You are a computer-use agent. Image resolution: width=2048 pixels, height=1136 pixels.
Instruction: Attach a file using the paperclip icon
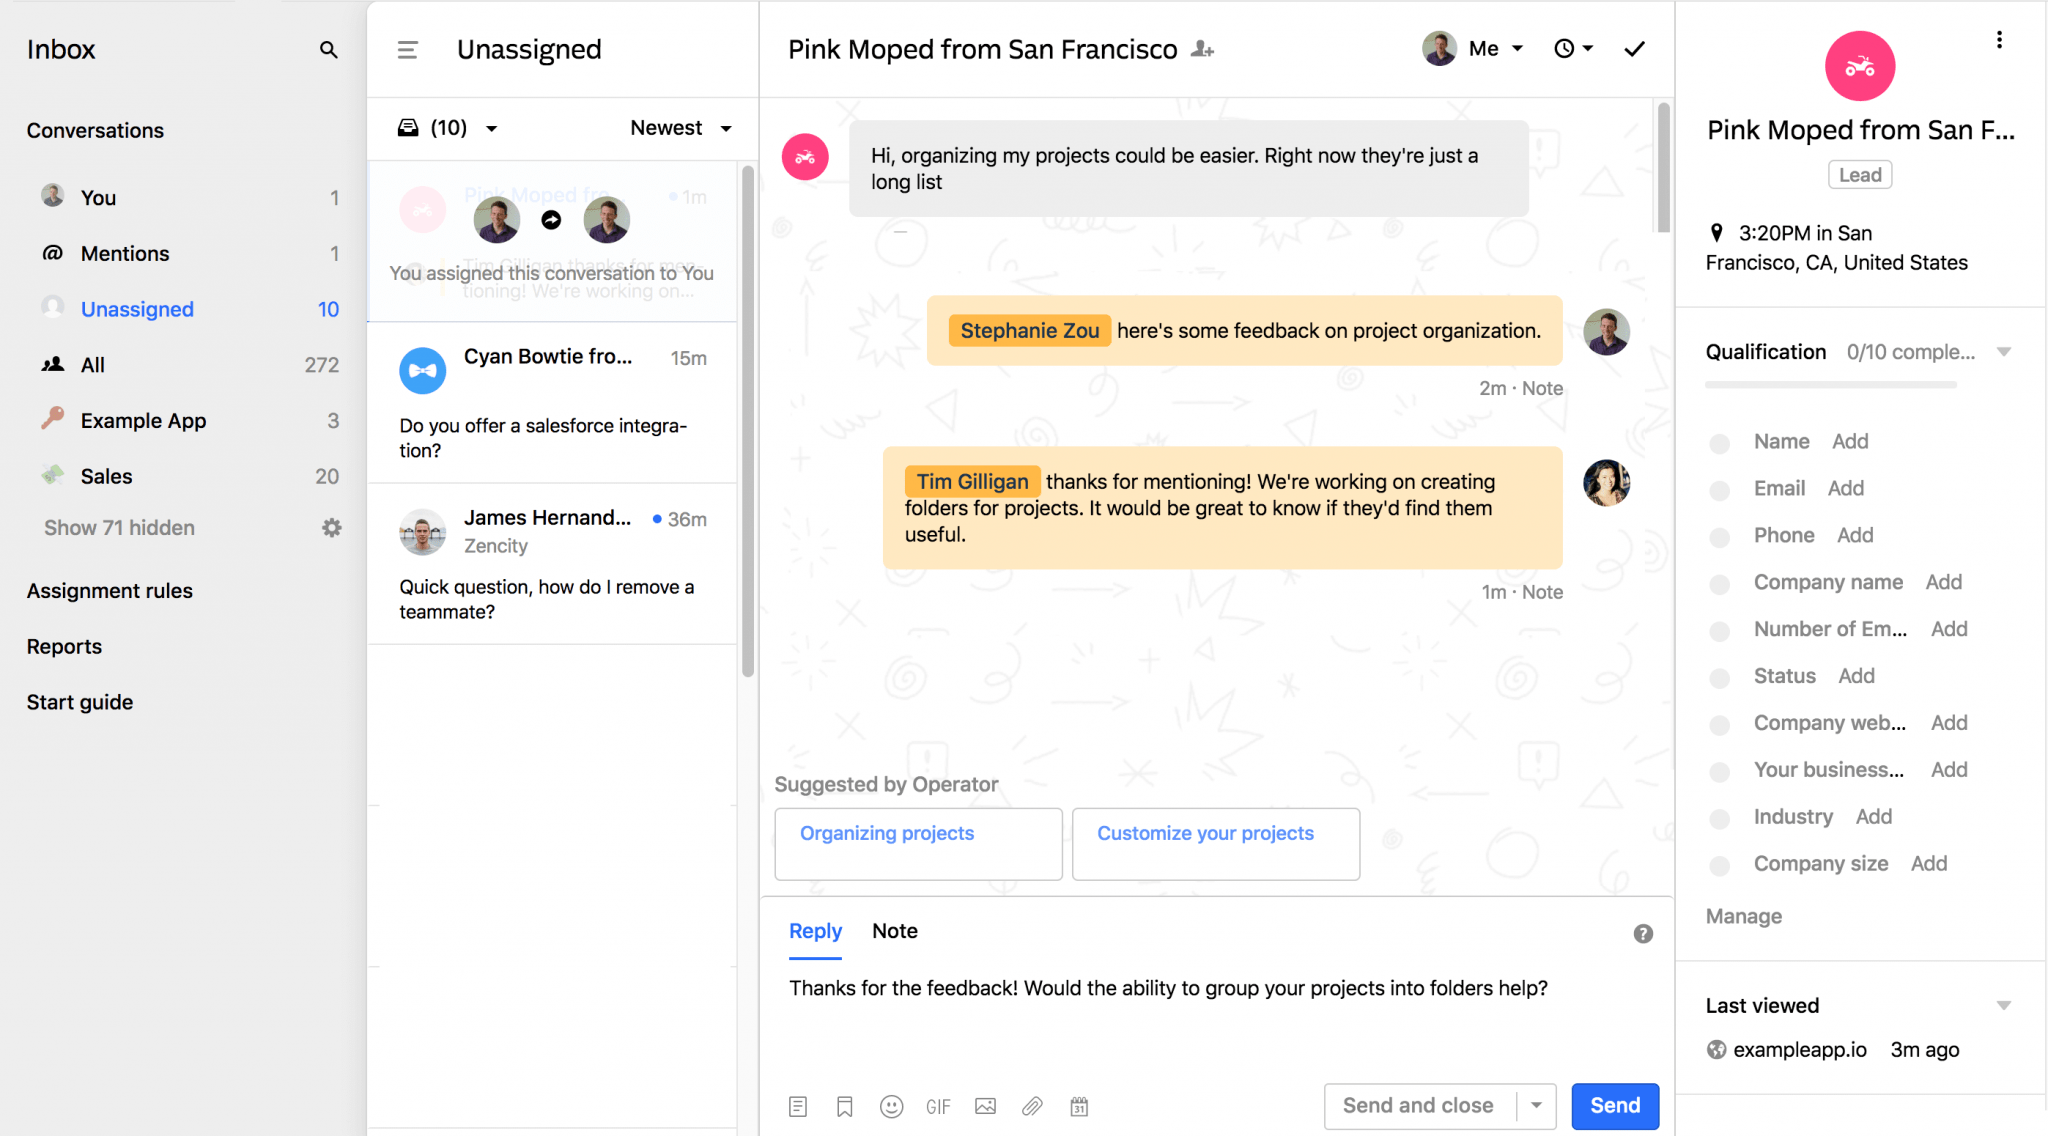click(1032, 1106)
